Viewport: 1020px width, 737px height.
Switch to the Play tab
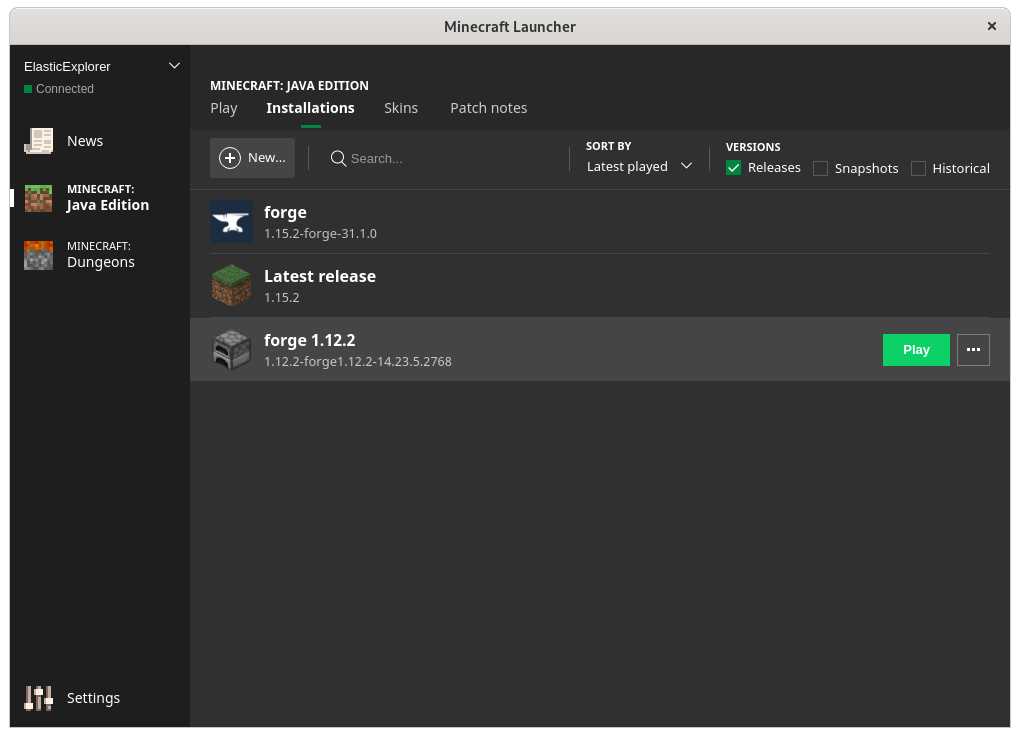point(224,108)
